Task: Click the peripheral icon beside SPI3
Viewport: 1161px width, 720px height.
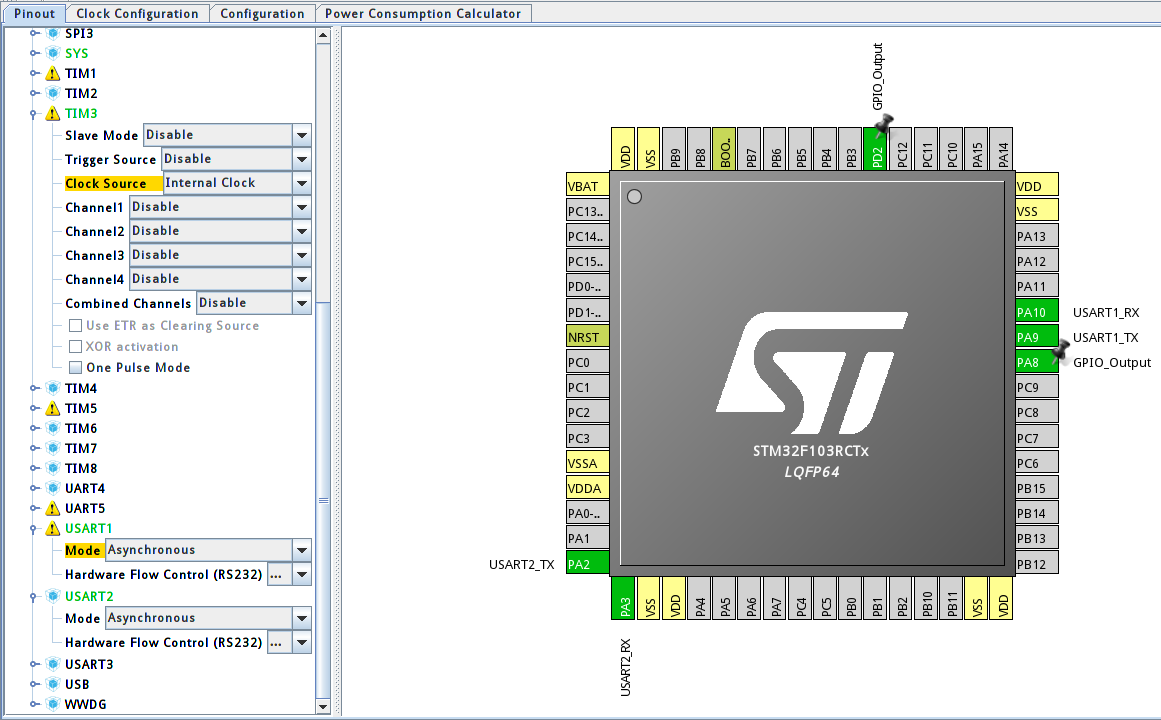Action: coord(53,33)
